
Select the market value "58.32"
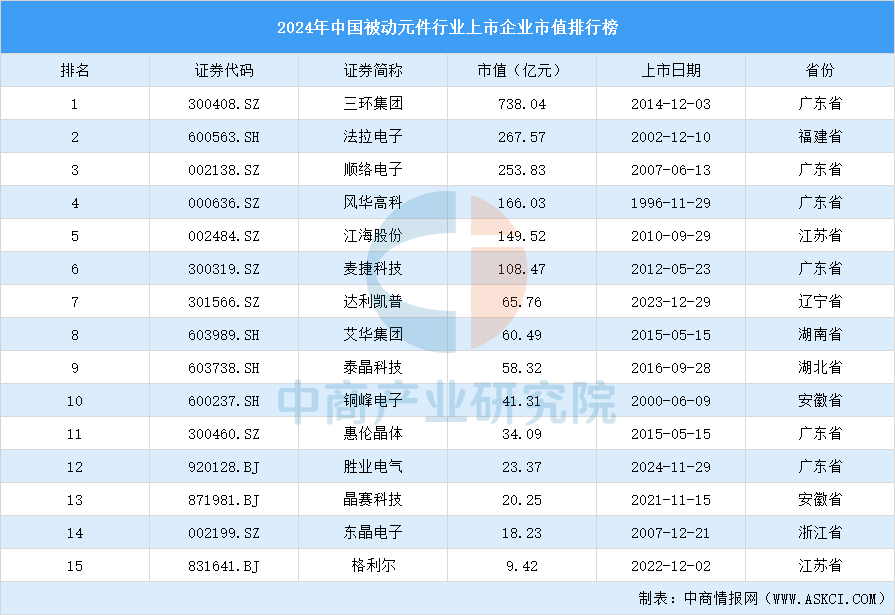pos(522,368)
